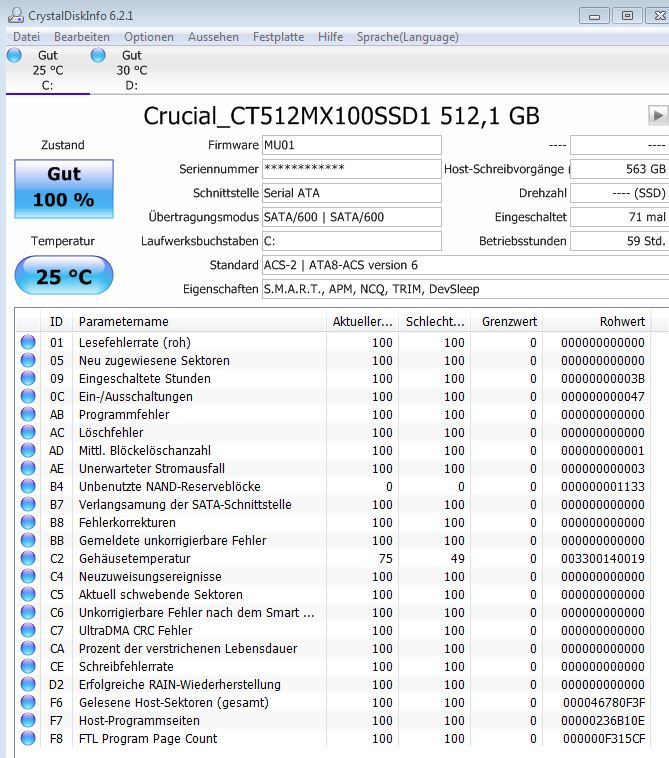Screen dimensions: 669x758
Task: Click status icon for UltraDMA CRC Fehler
Action: click(x=28, y=630)
